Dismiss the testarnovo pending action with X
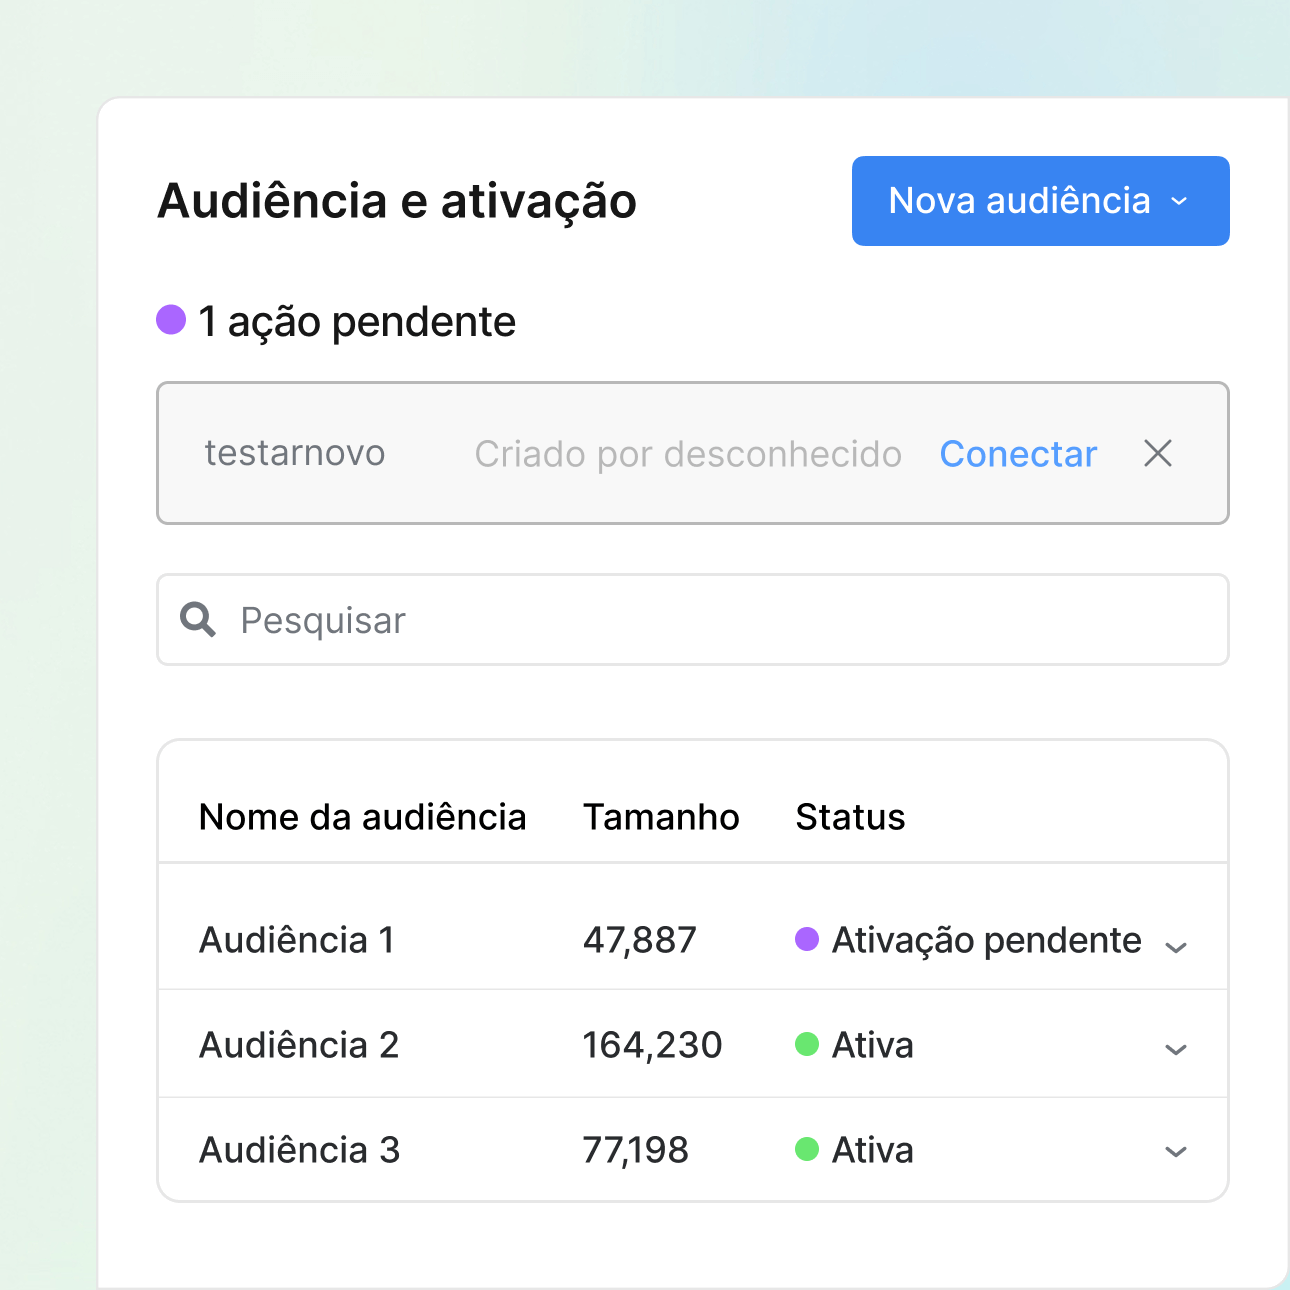The height and width of the screenshot is (1290, 1290). [1158, 454]
